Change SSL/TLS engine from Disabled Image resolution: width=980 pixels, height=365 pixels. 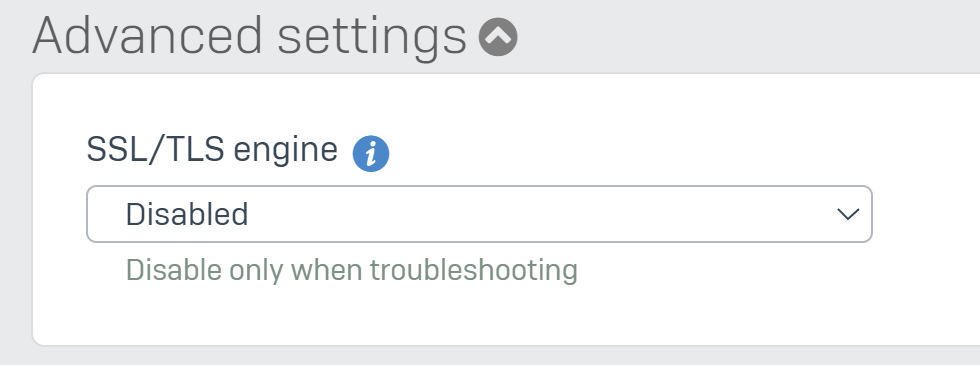click(x=479, y=214)
